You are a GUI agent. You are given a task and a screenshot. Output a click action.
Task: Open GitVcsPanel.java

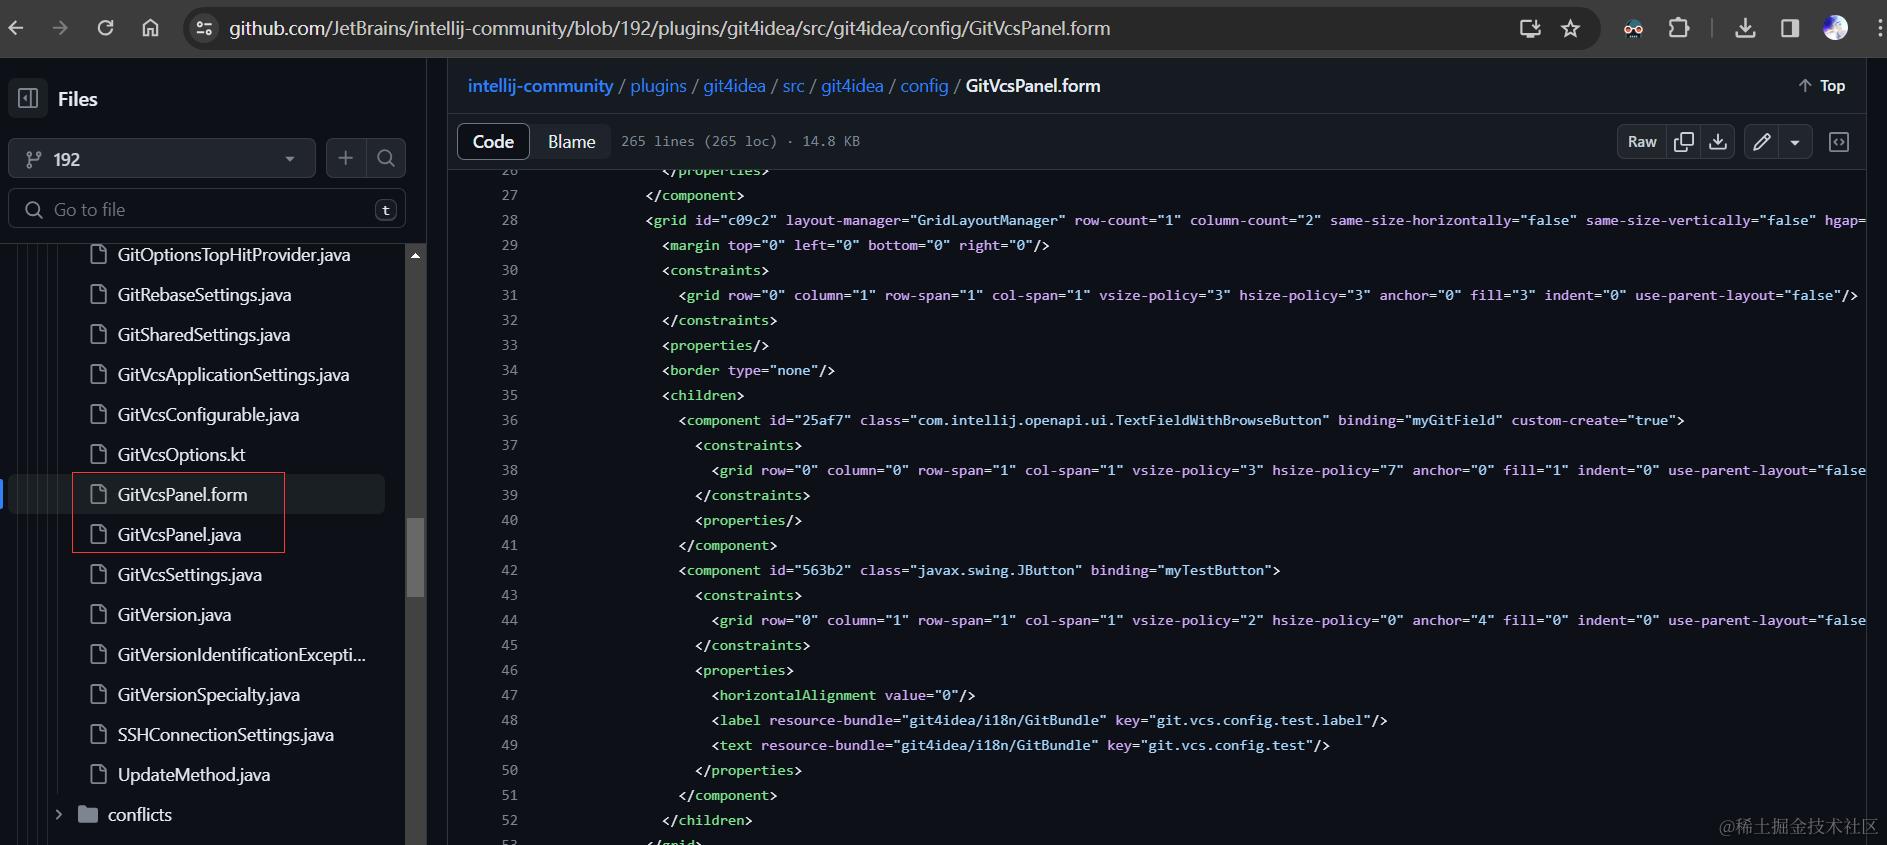(179, 535)
